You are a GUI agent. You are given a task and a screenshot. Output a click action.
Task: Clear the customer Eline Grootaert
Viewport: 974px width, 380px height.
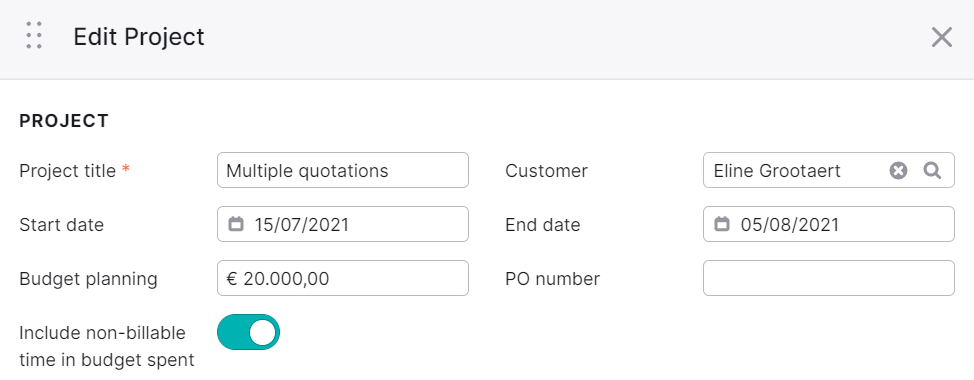pos(898,170)
